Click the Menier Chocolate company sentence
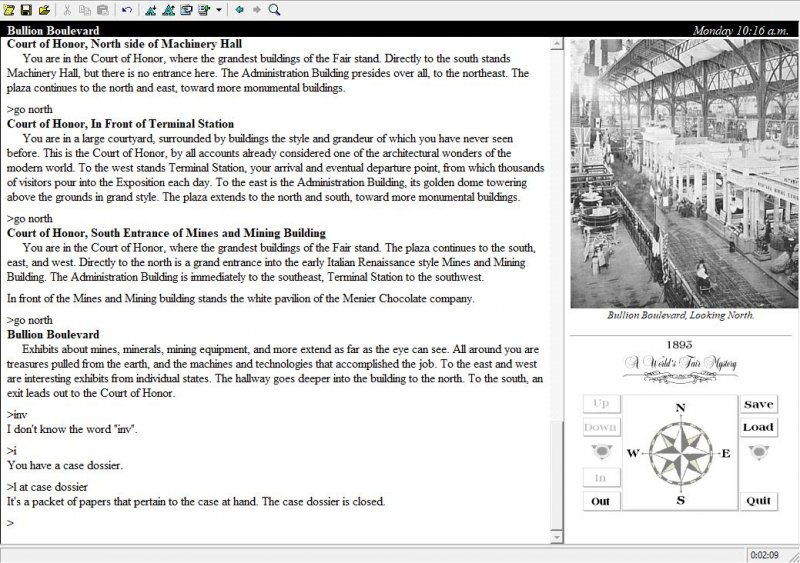This screenshot has width=800, height=563. click(240, 299)
